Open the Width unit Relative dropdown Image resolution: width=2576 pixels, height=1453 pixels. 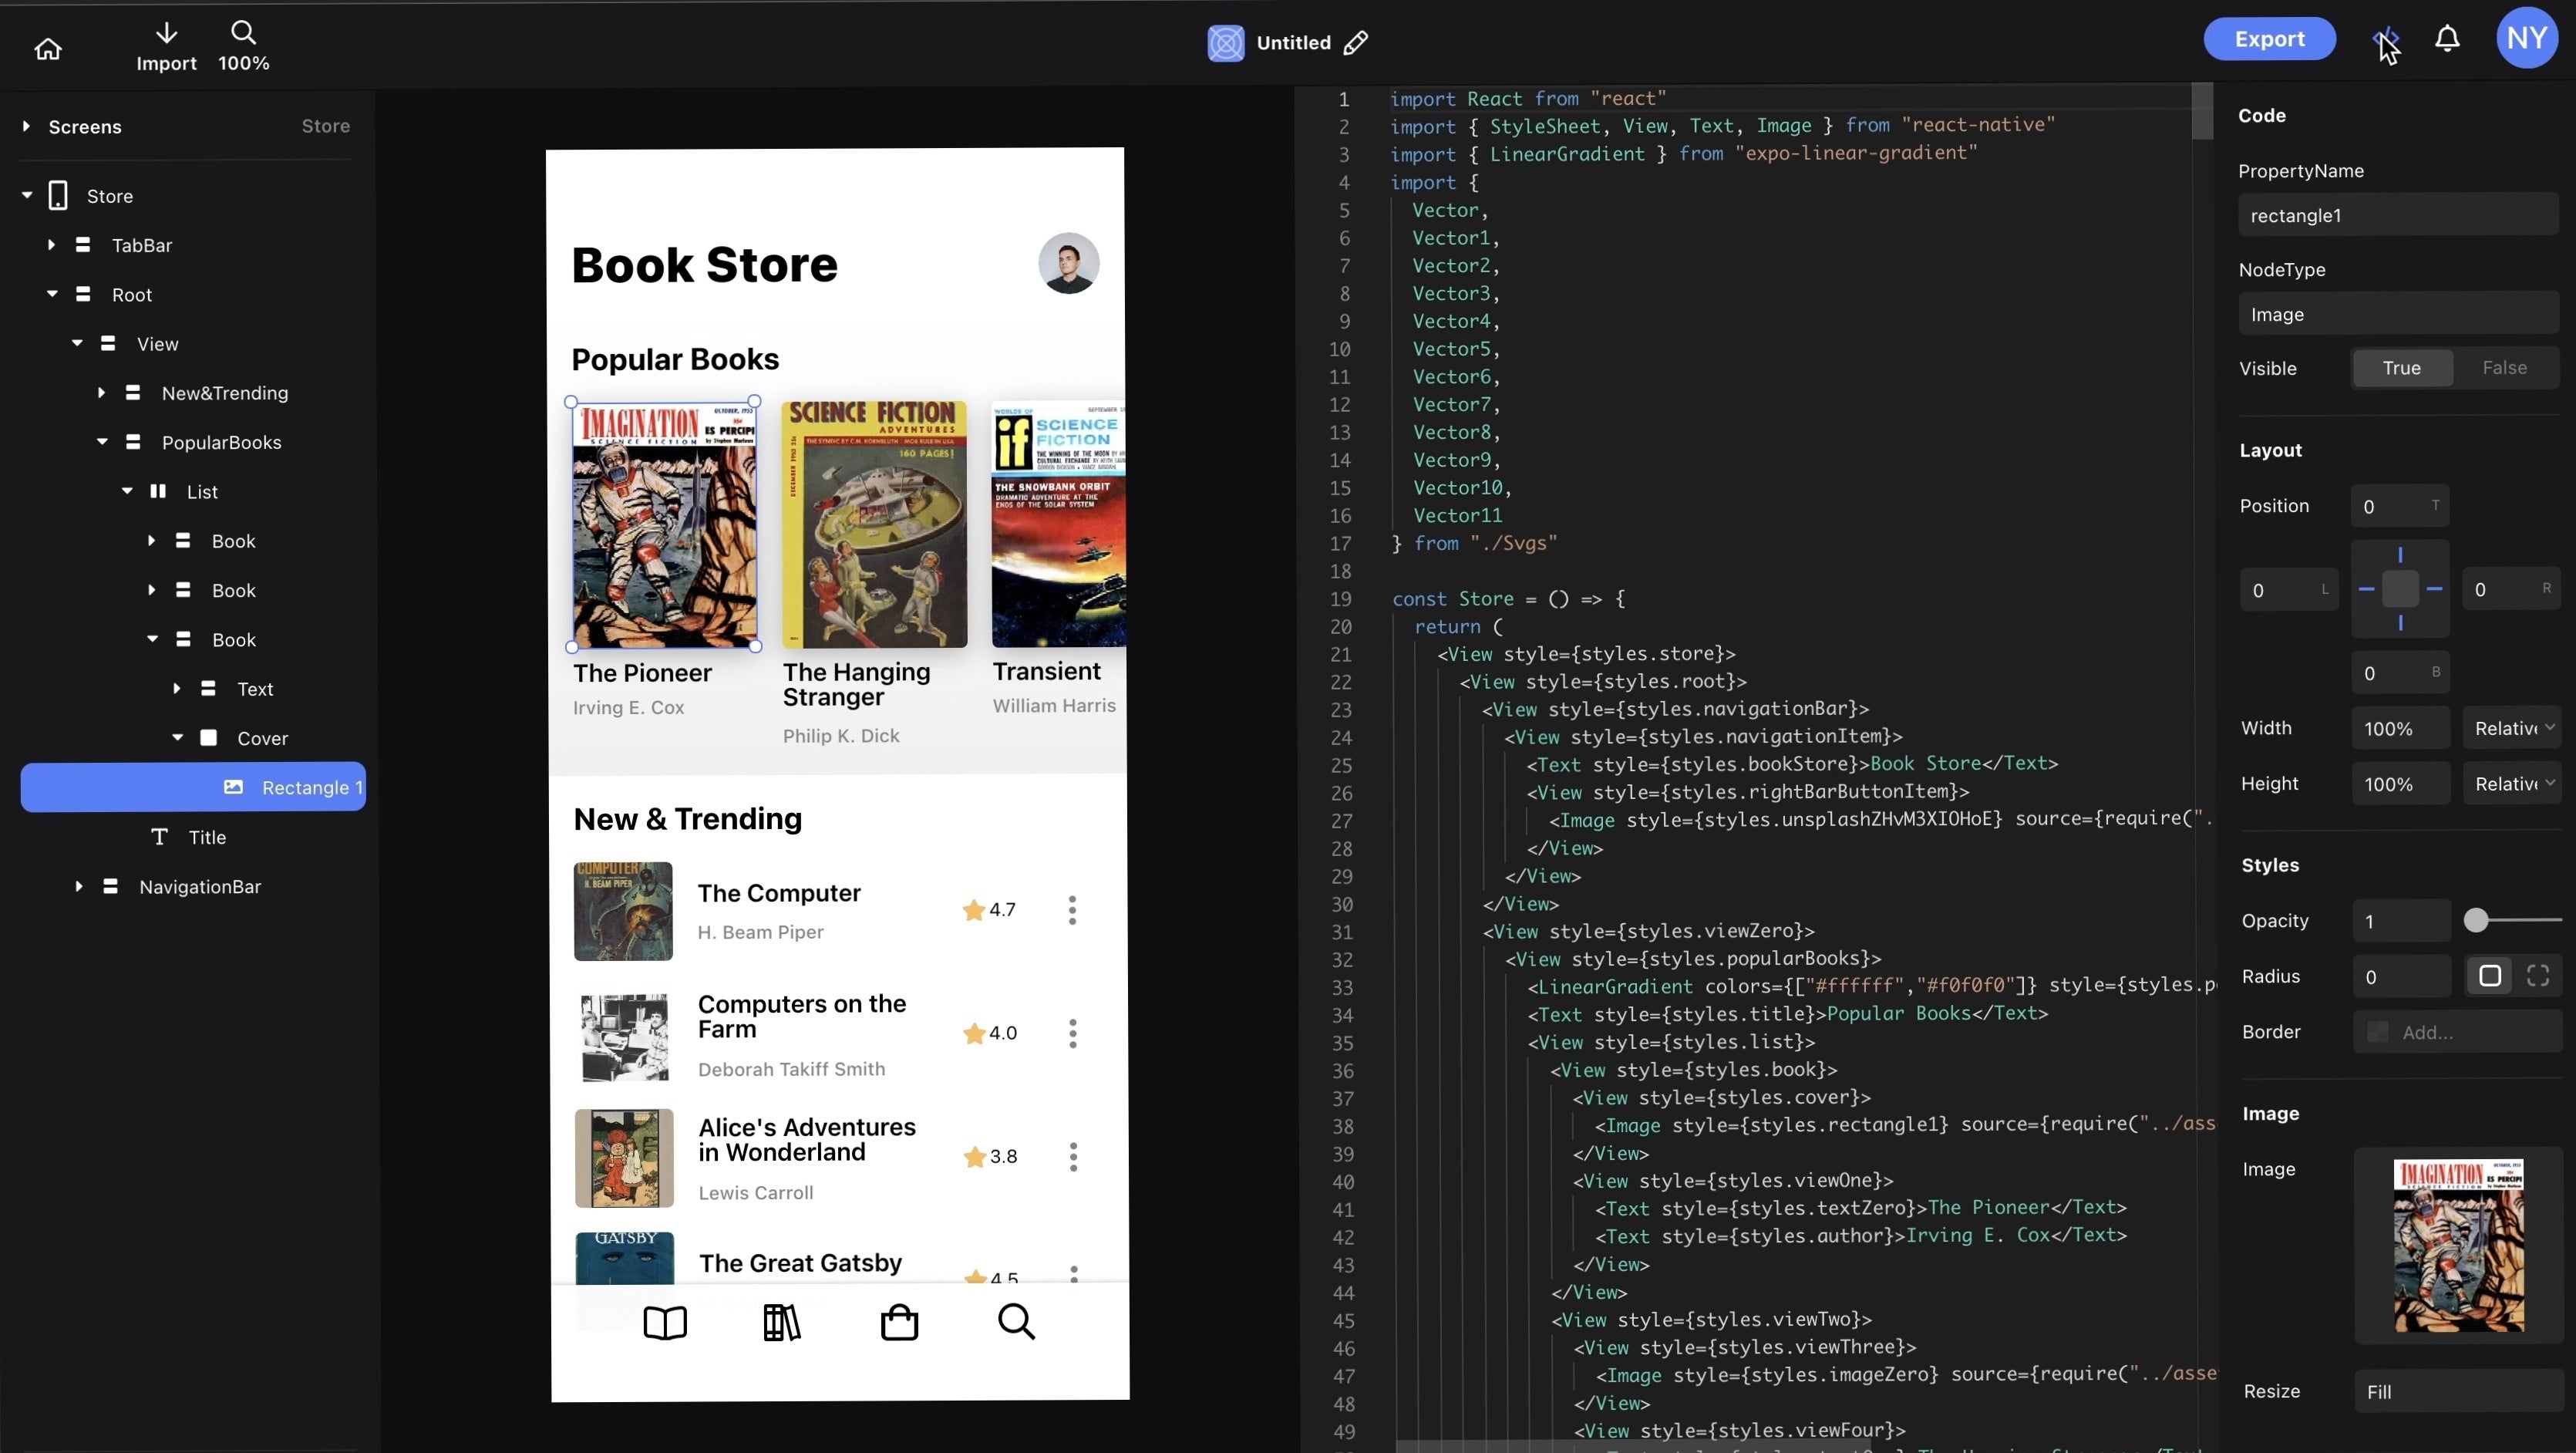[x=2512, y=728]
